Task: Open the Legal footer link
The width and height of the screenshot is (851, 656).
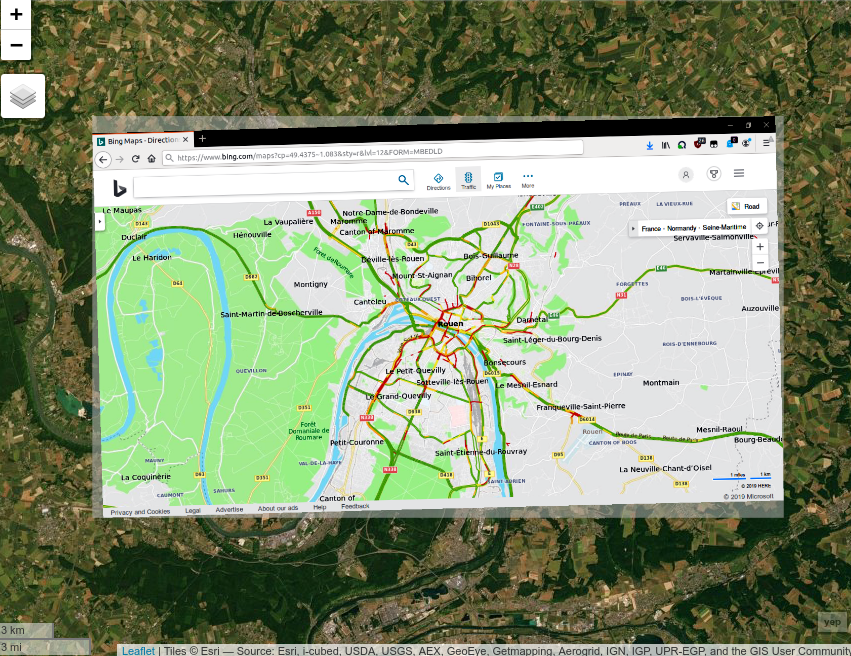Action: tap(193, 511)
